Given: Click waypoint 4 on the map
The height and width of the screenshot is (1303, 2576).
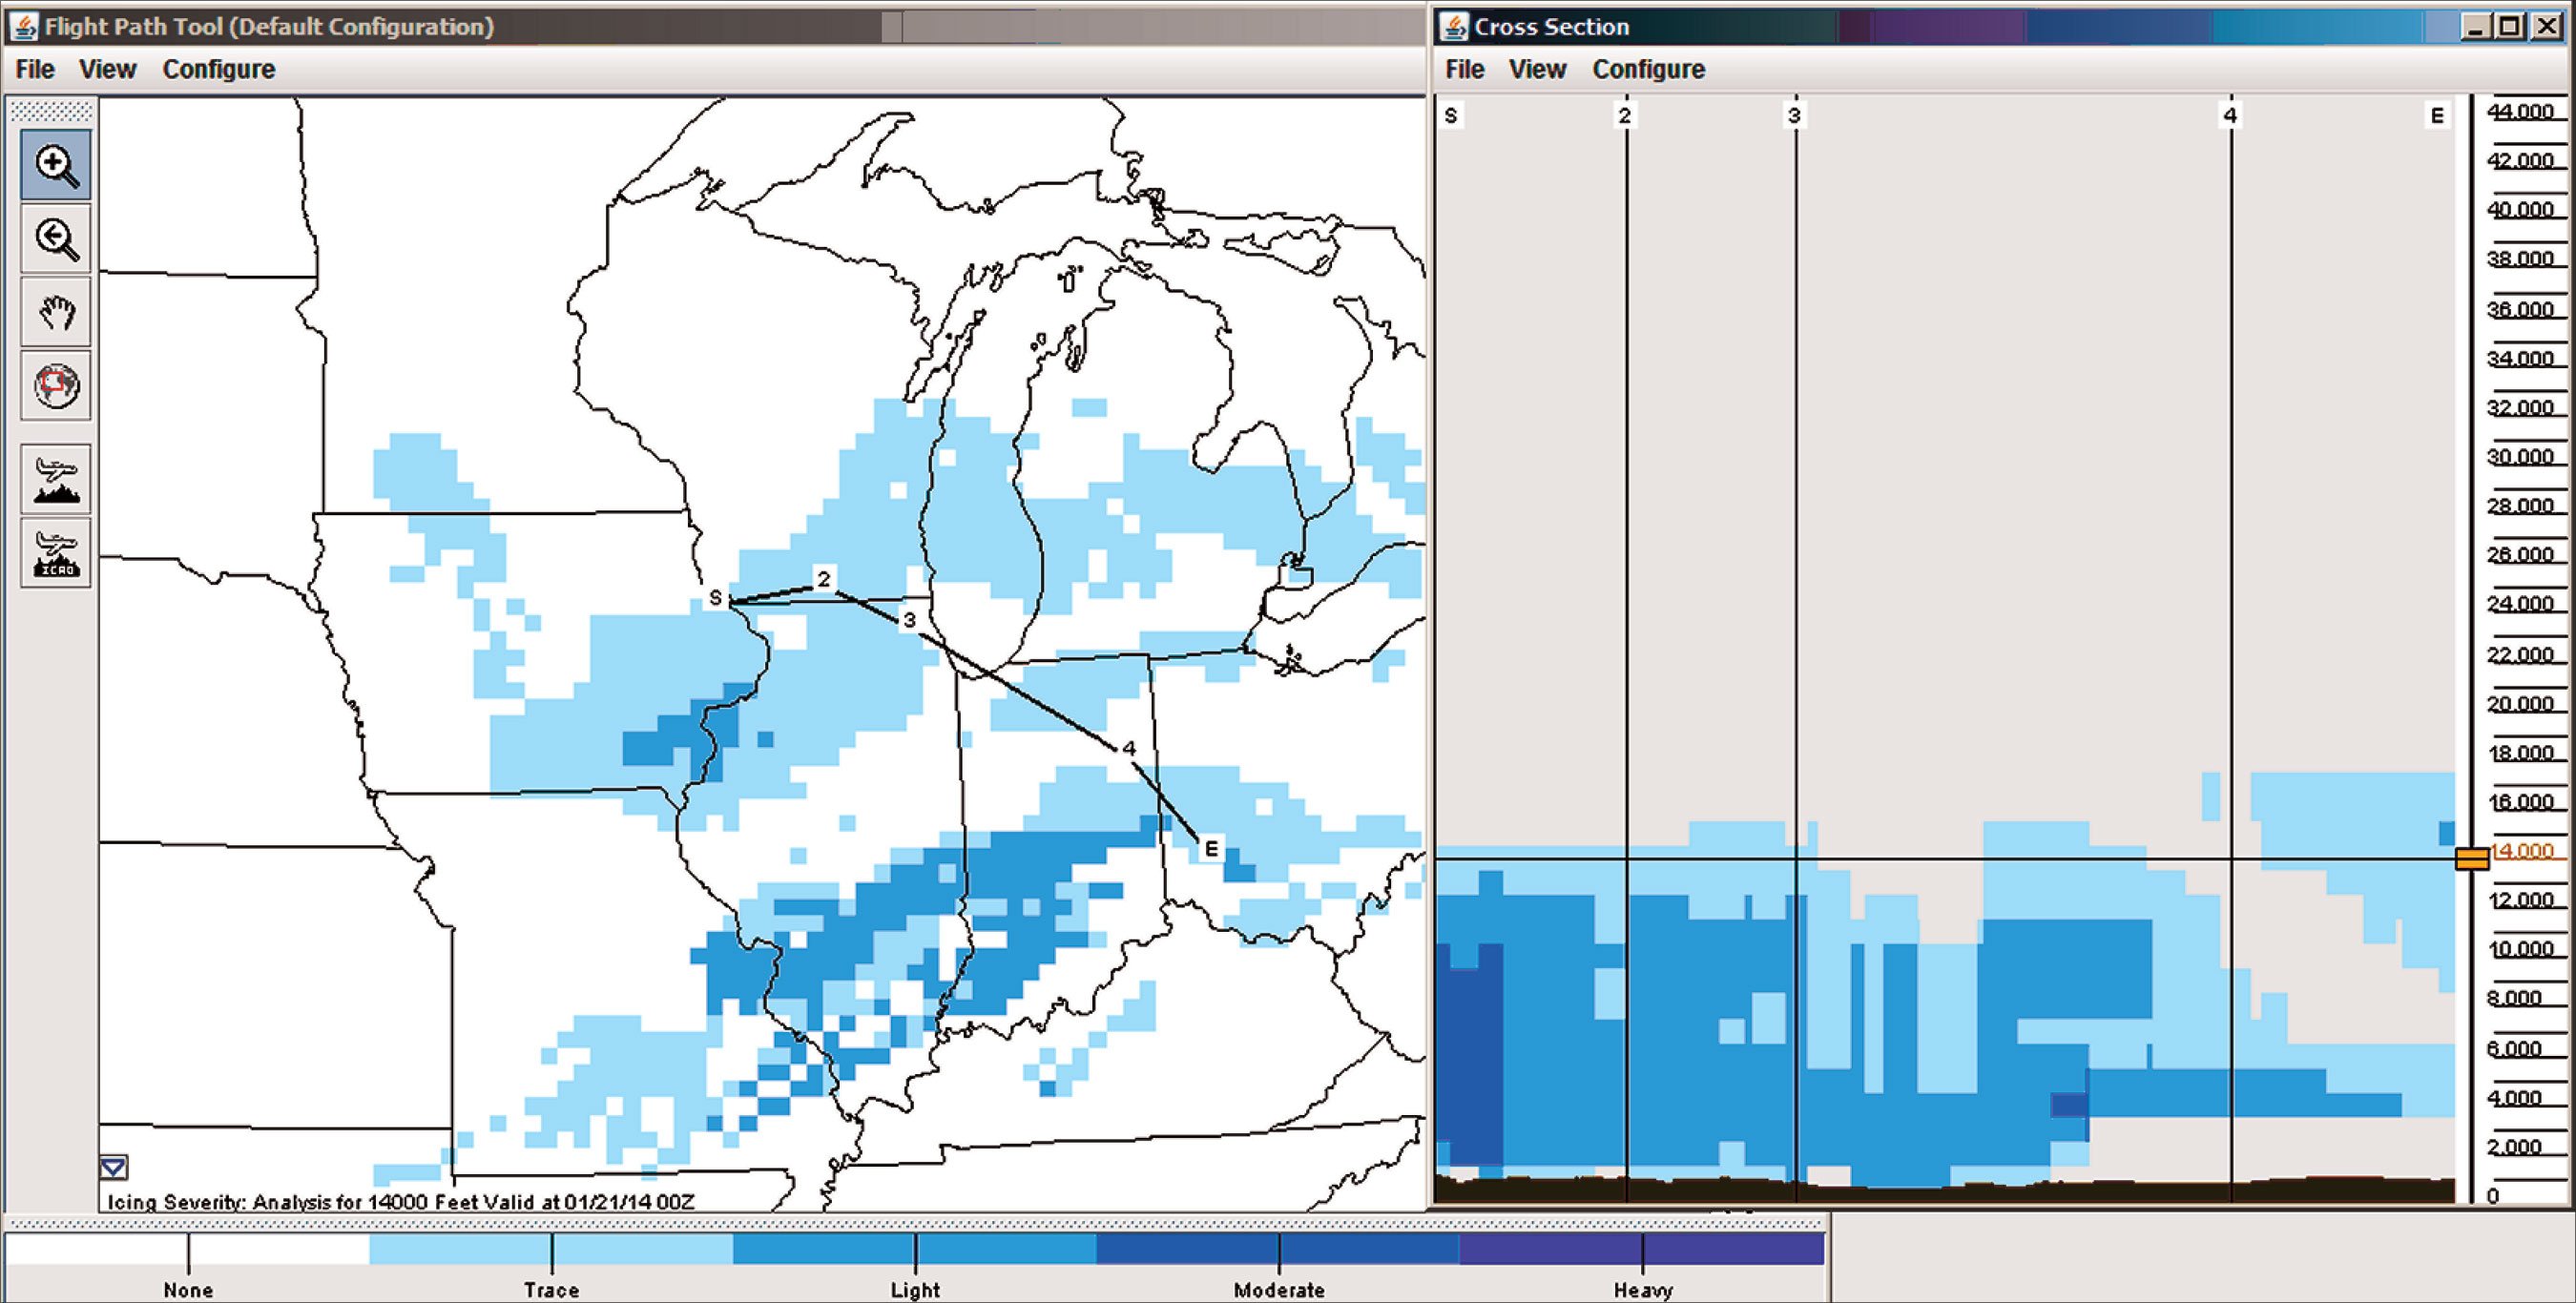Looking at the screenshot, I should coord(1129,748).
